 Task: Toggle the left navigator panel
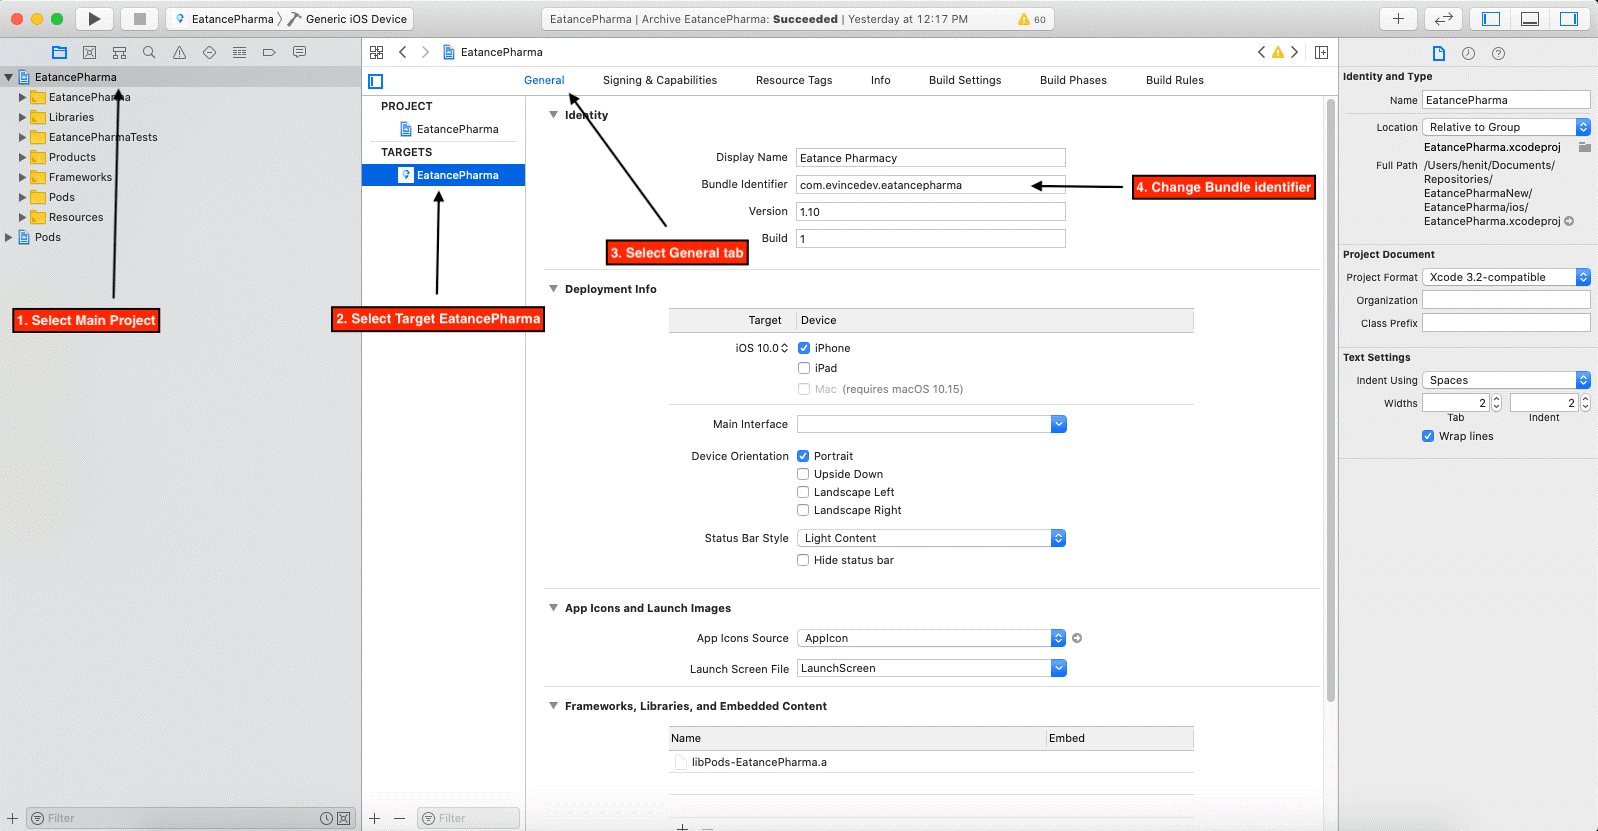pyautogui.click(x=1491, y=19)
